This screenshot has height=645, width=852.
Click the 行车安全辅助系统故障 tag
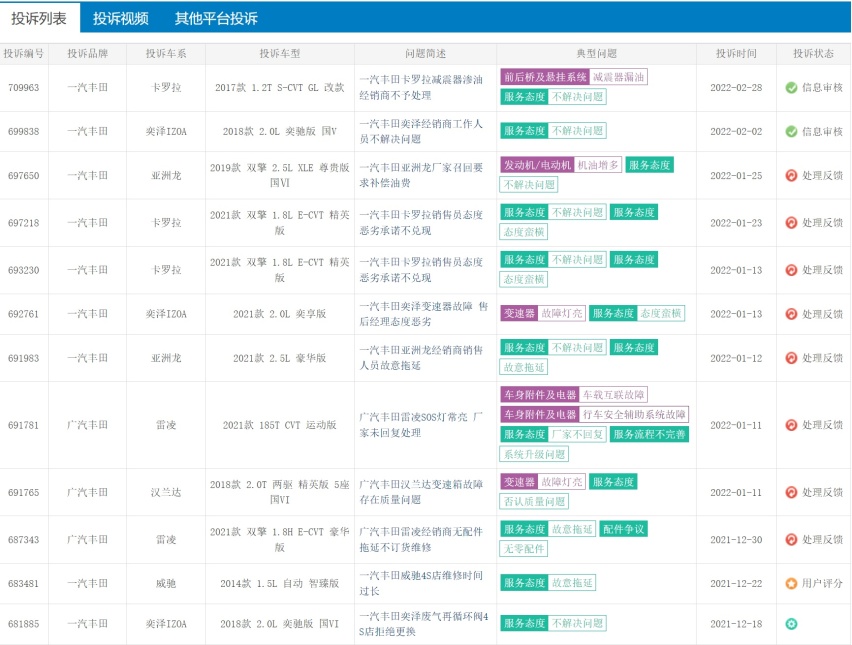[x=634, y=415]
